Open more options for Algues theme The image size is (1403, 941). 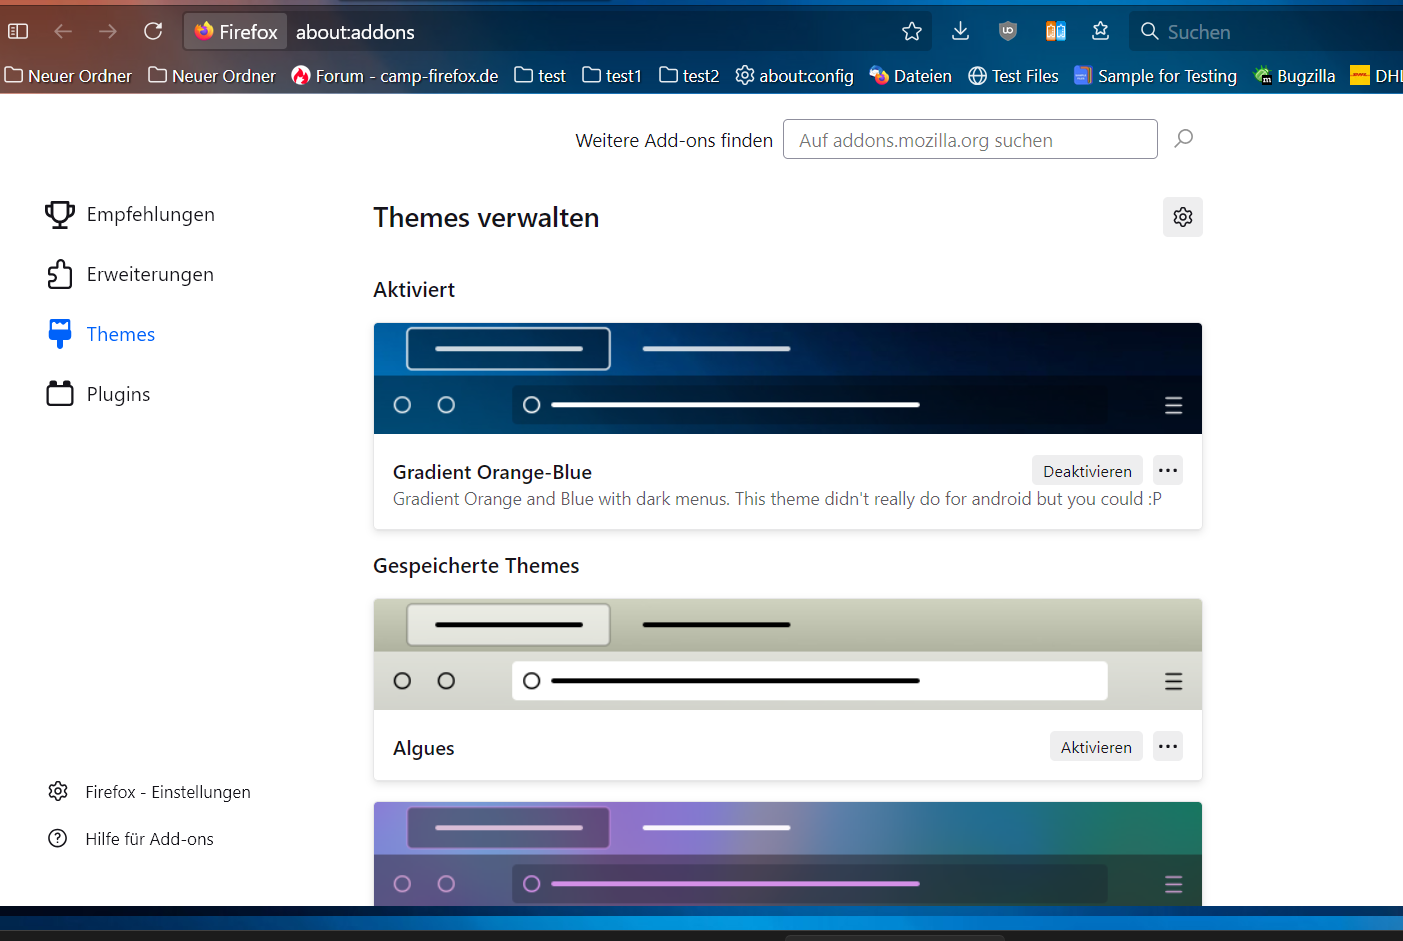point(1167,747)
